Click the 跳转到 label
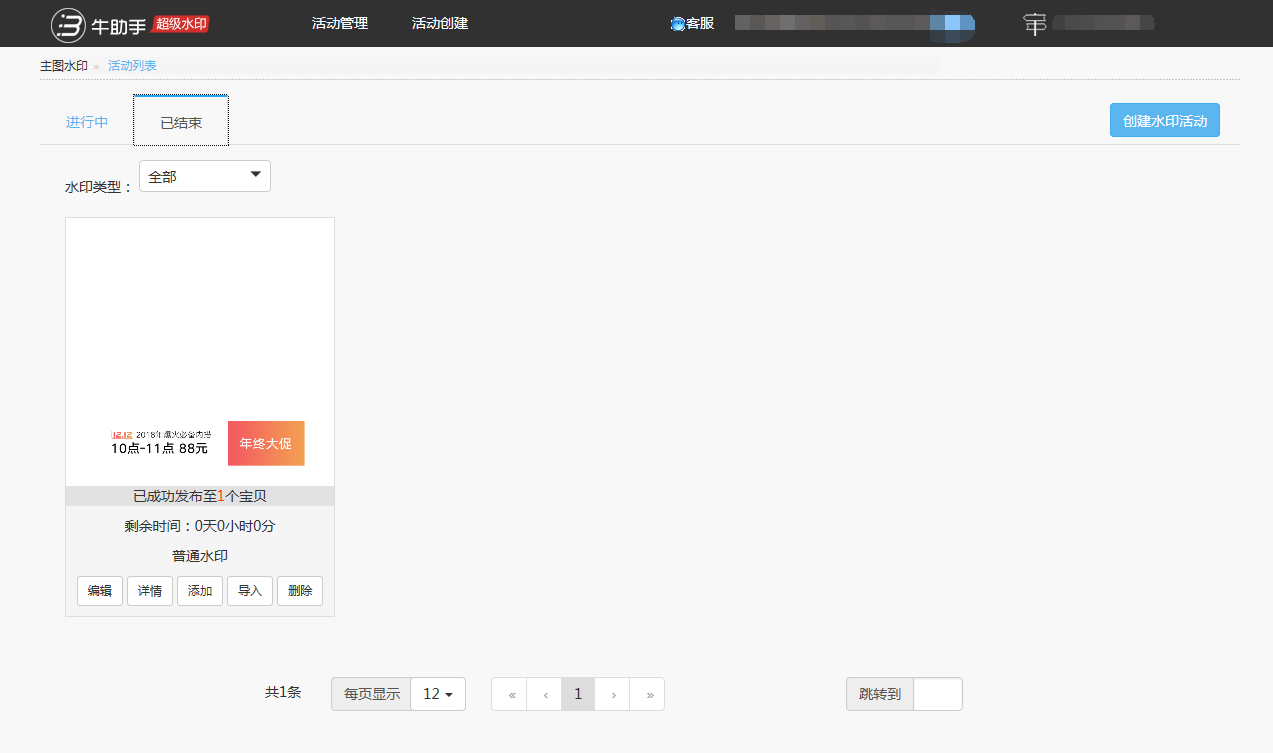The image size is (1273, 753). click(x=880, y=694)
